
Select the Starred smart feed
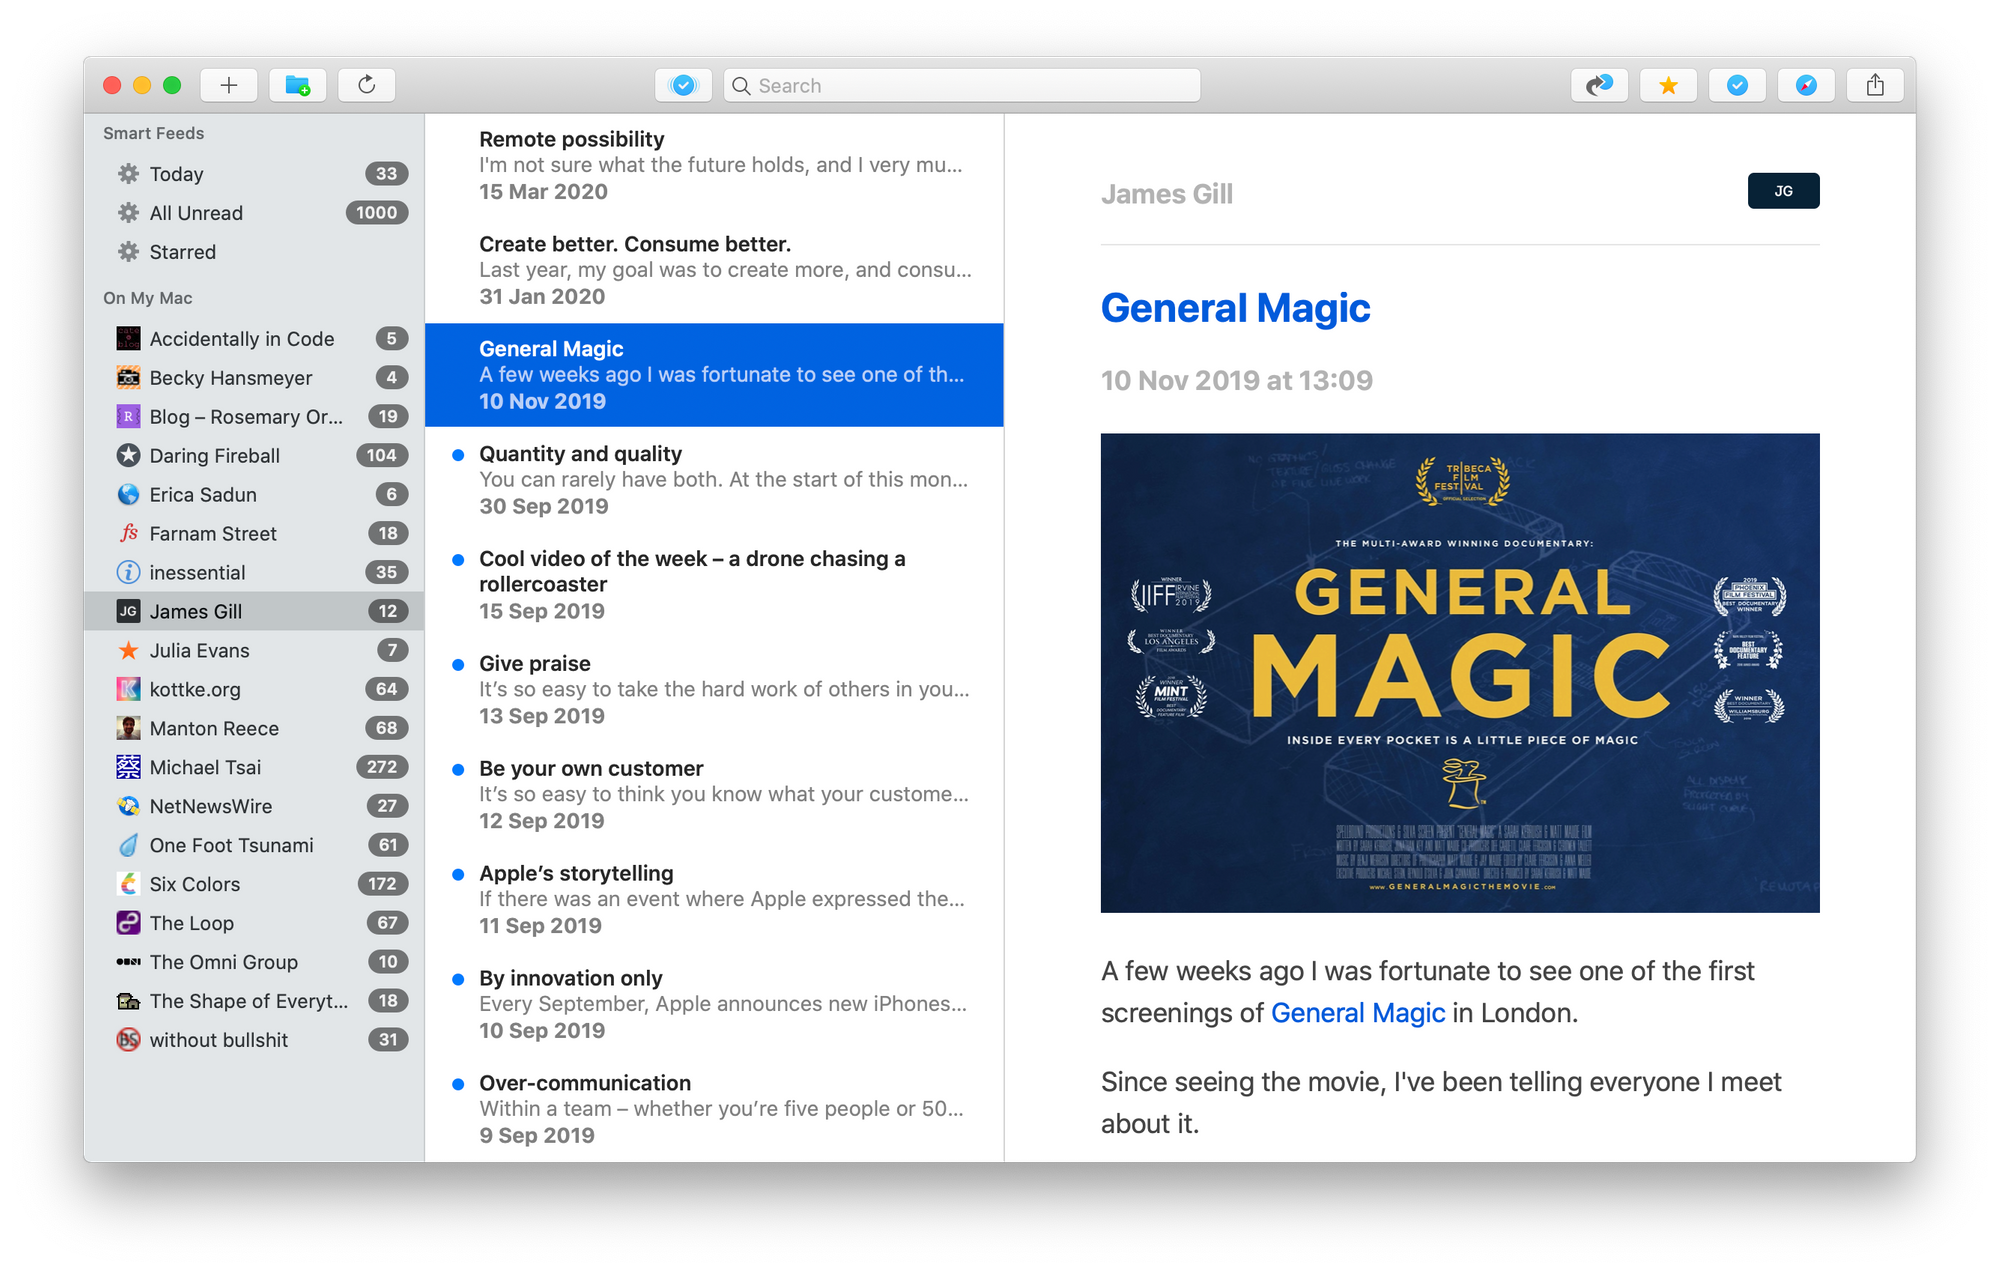(183, 252)
